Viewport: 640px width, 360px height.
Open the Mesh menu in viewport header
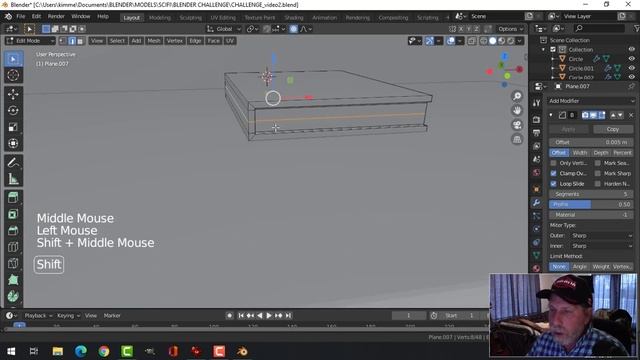(154, 41)
